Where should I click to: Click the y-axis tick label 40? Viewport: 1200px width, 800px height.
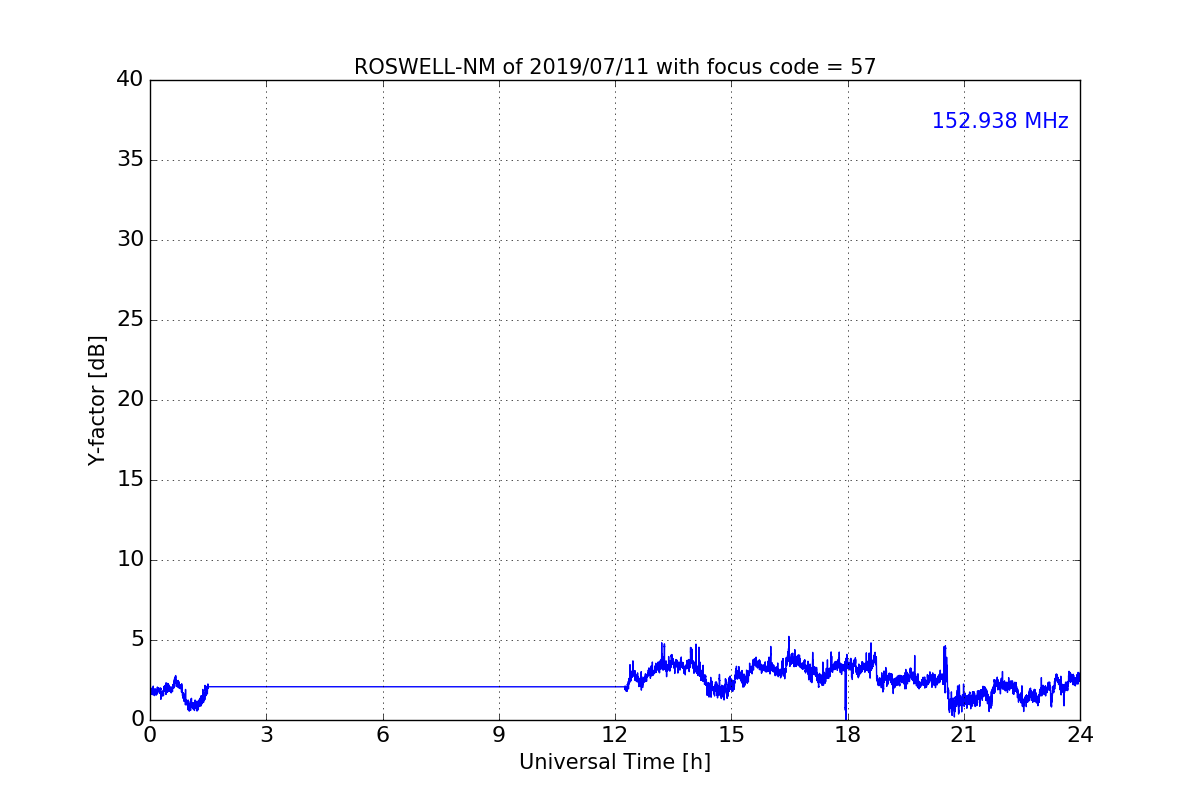tap(130, 80)
